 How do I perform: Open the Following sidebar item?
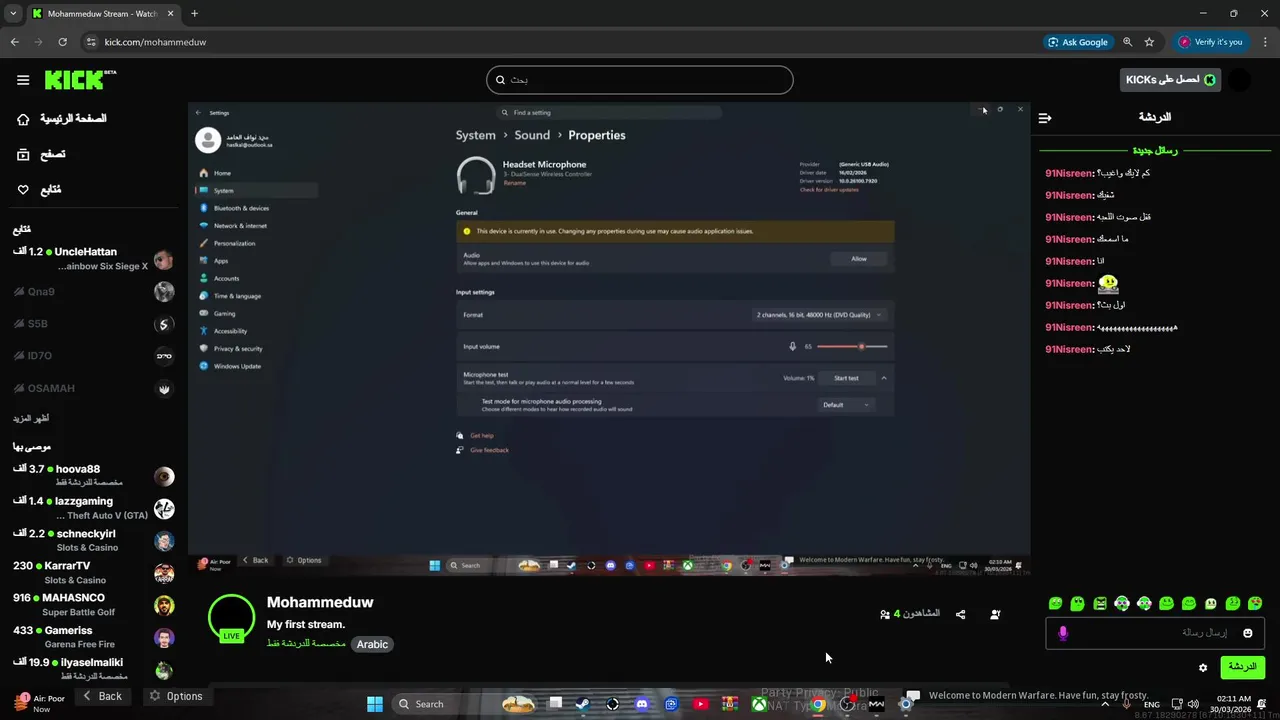click(x=39, y=190)
